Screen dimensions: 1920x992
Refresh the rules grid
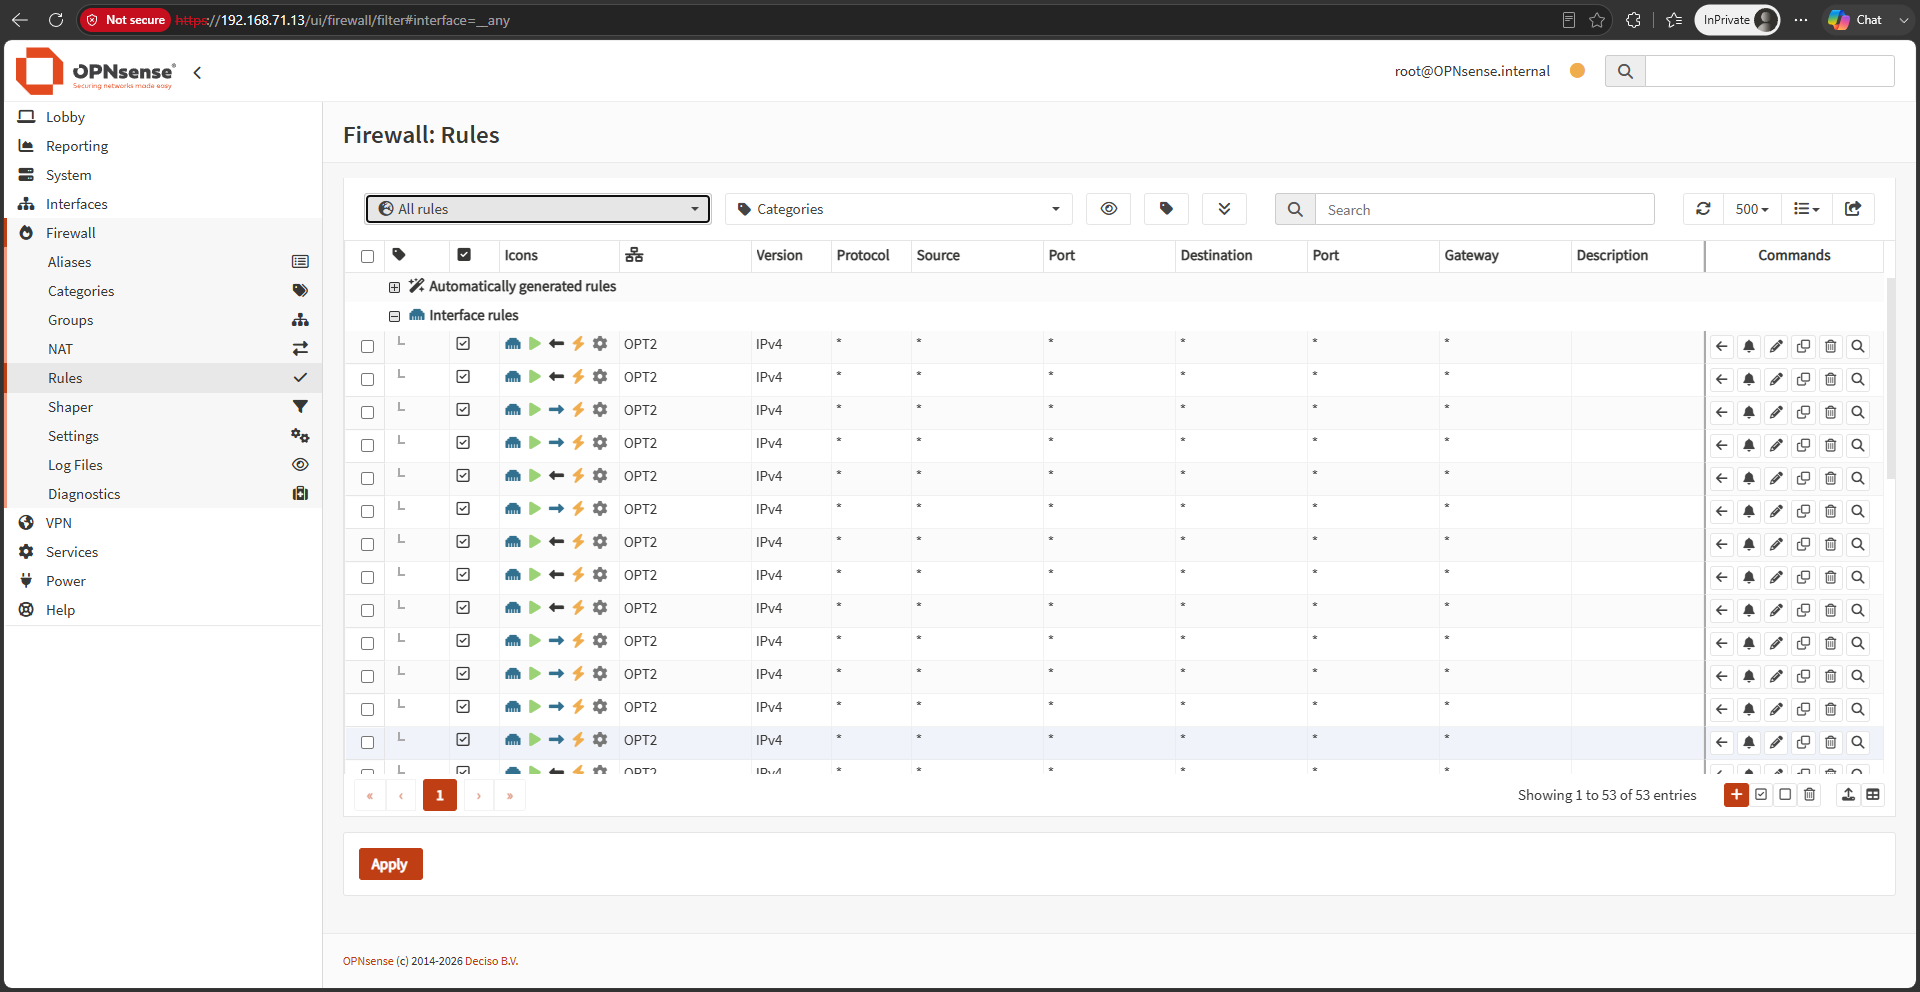coord(1703,209)
